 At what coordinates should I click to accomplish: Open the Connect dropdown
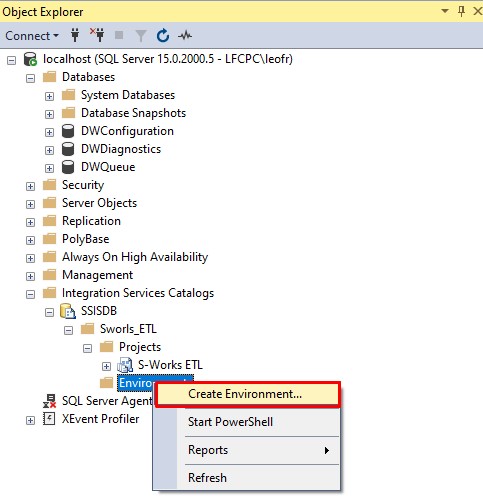tap(32, 36)
